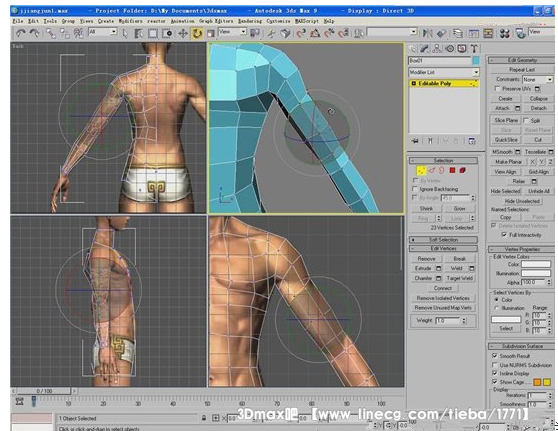
Task: Click the Render Scene teapot icon
Action: [521, 33]
